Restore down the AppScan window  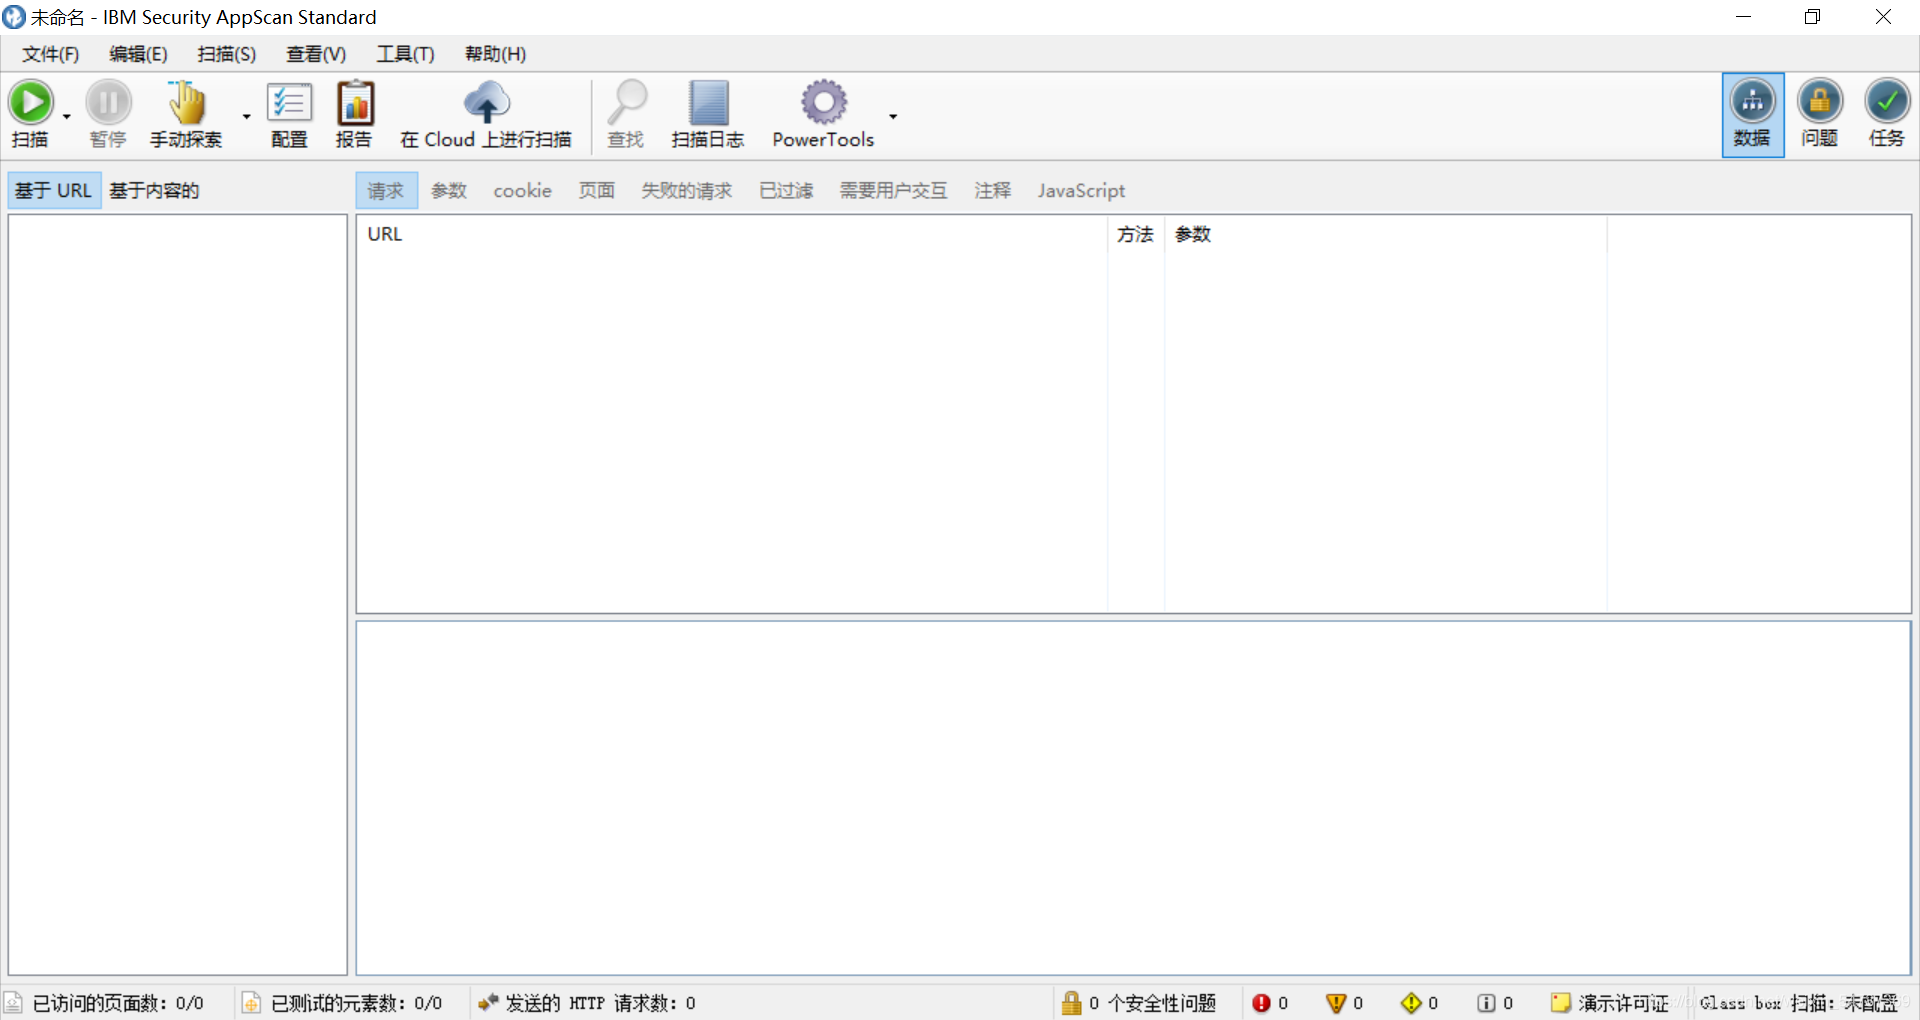[x=1812, y=17]
